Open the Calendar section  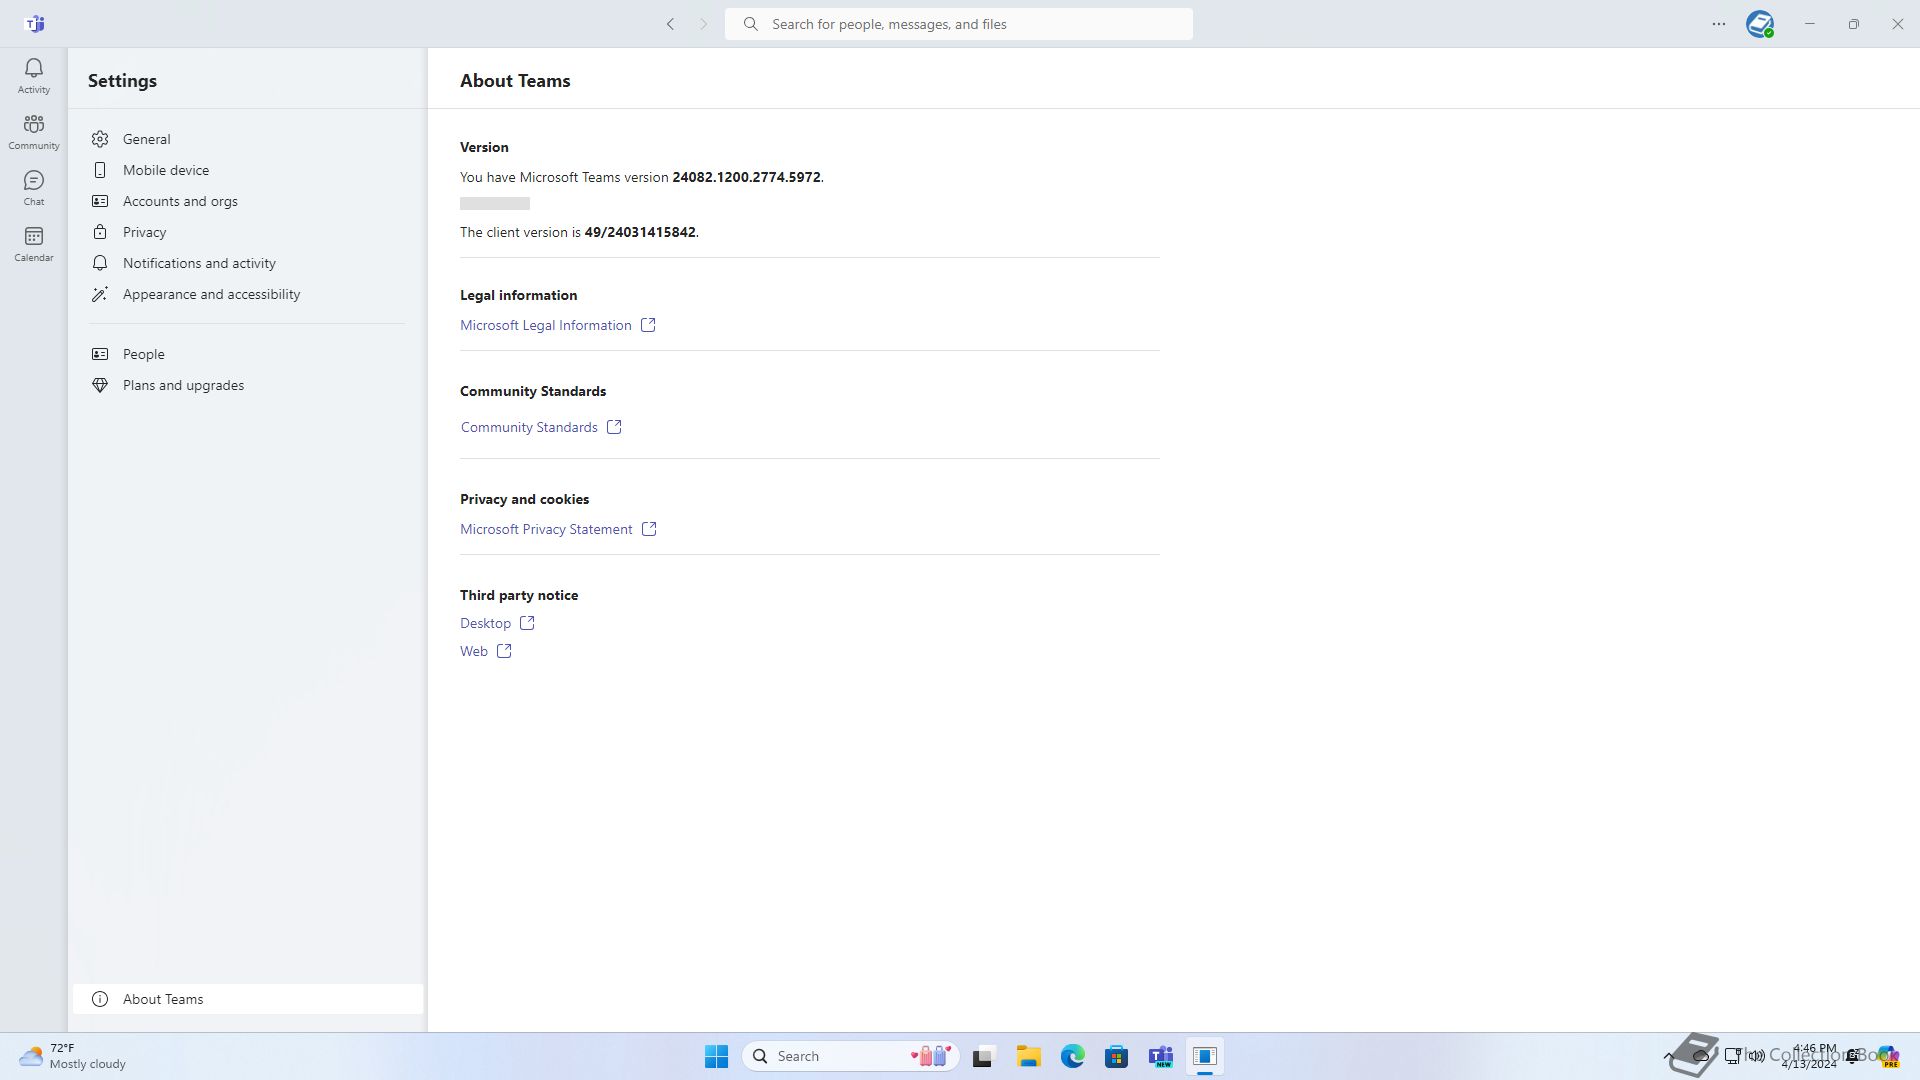point(34,243)
